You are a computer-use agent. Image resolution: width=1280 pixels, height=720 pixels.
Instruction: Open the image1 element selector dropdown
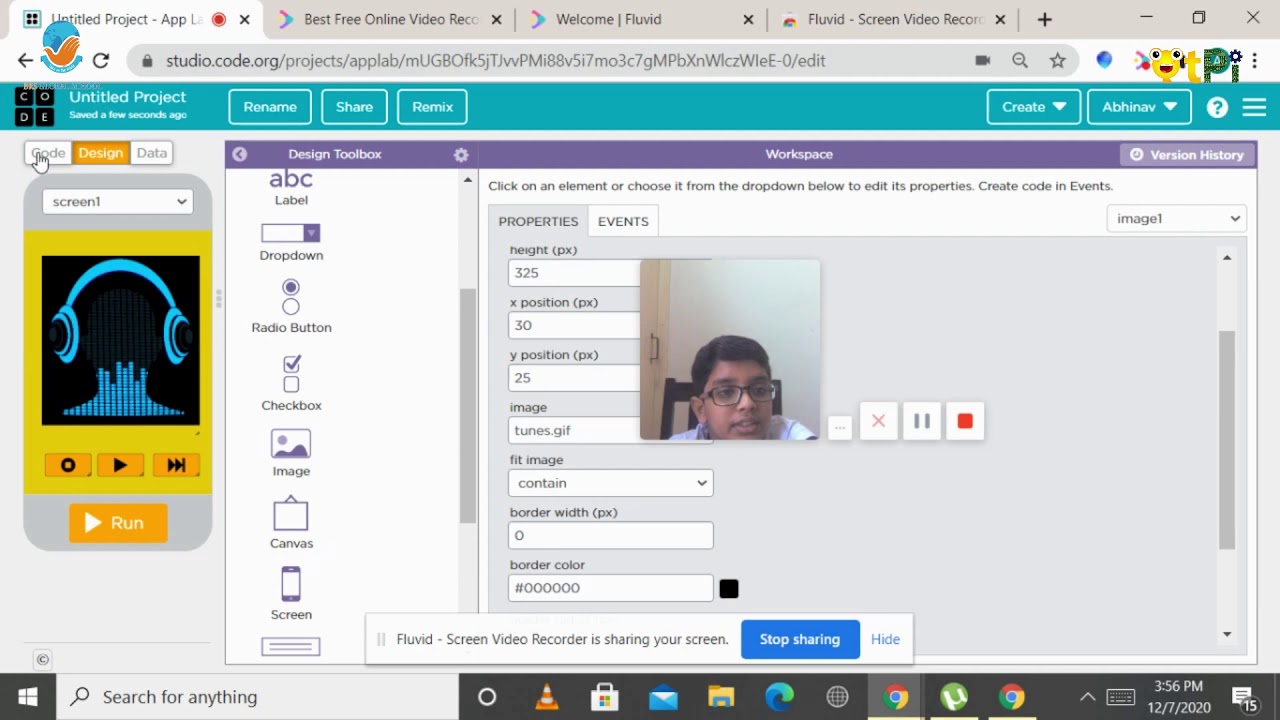[x=1177, y=218]
